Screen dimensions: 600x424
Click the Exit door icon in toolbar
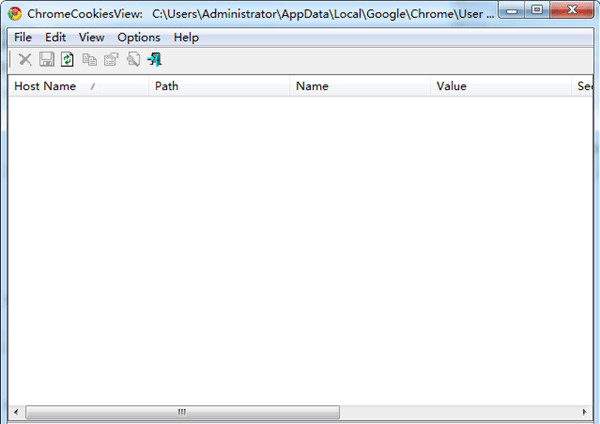(x=155, y=60)
